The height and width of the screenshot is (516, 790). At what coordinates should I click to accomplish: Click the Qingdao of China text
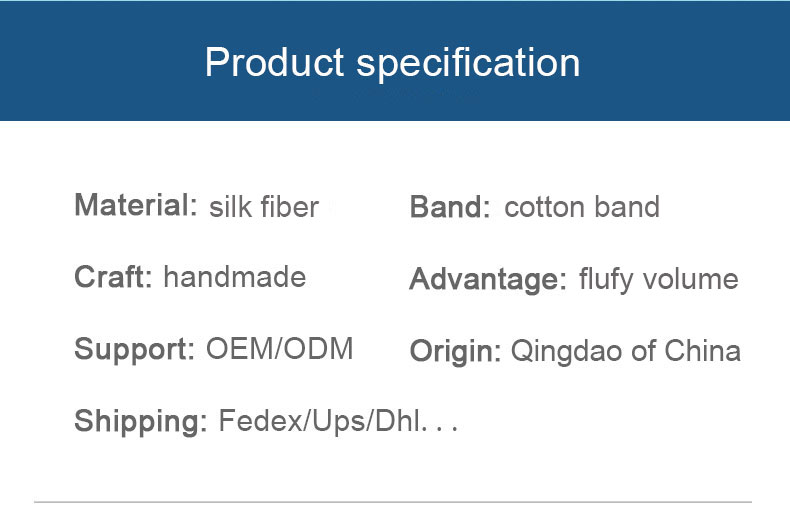click(x=626, y=351)
